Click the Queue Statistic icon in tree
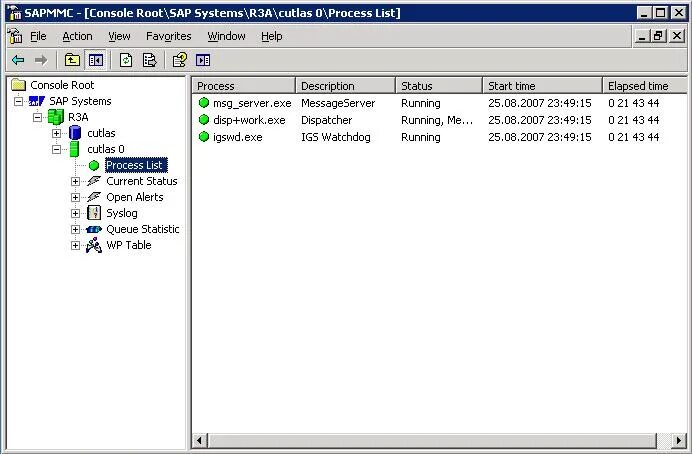The image size is (692, 454). (94, 229)
